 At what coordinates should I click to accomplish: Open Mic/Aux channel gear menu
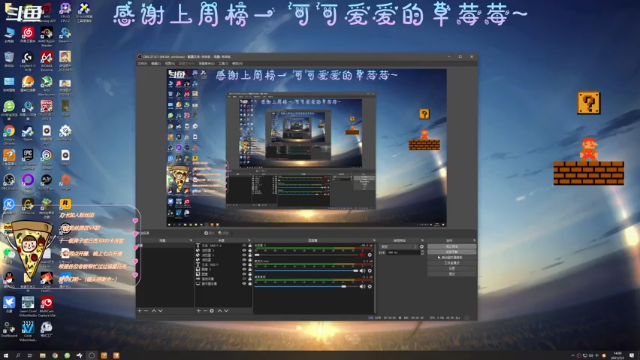coord(370,271)
